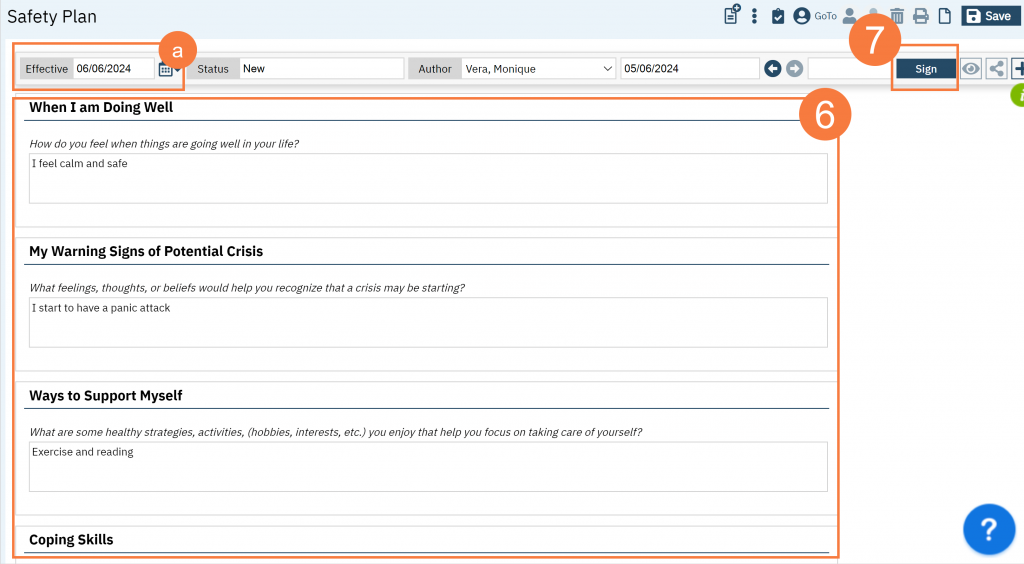Open the three-dot more options menu
The image size is (1024, 564).
754,16
